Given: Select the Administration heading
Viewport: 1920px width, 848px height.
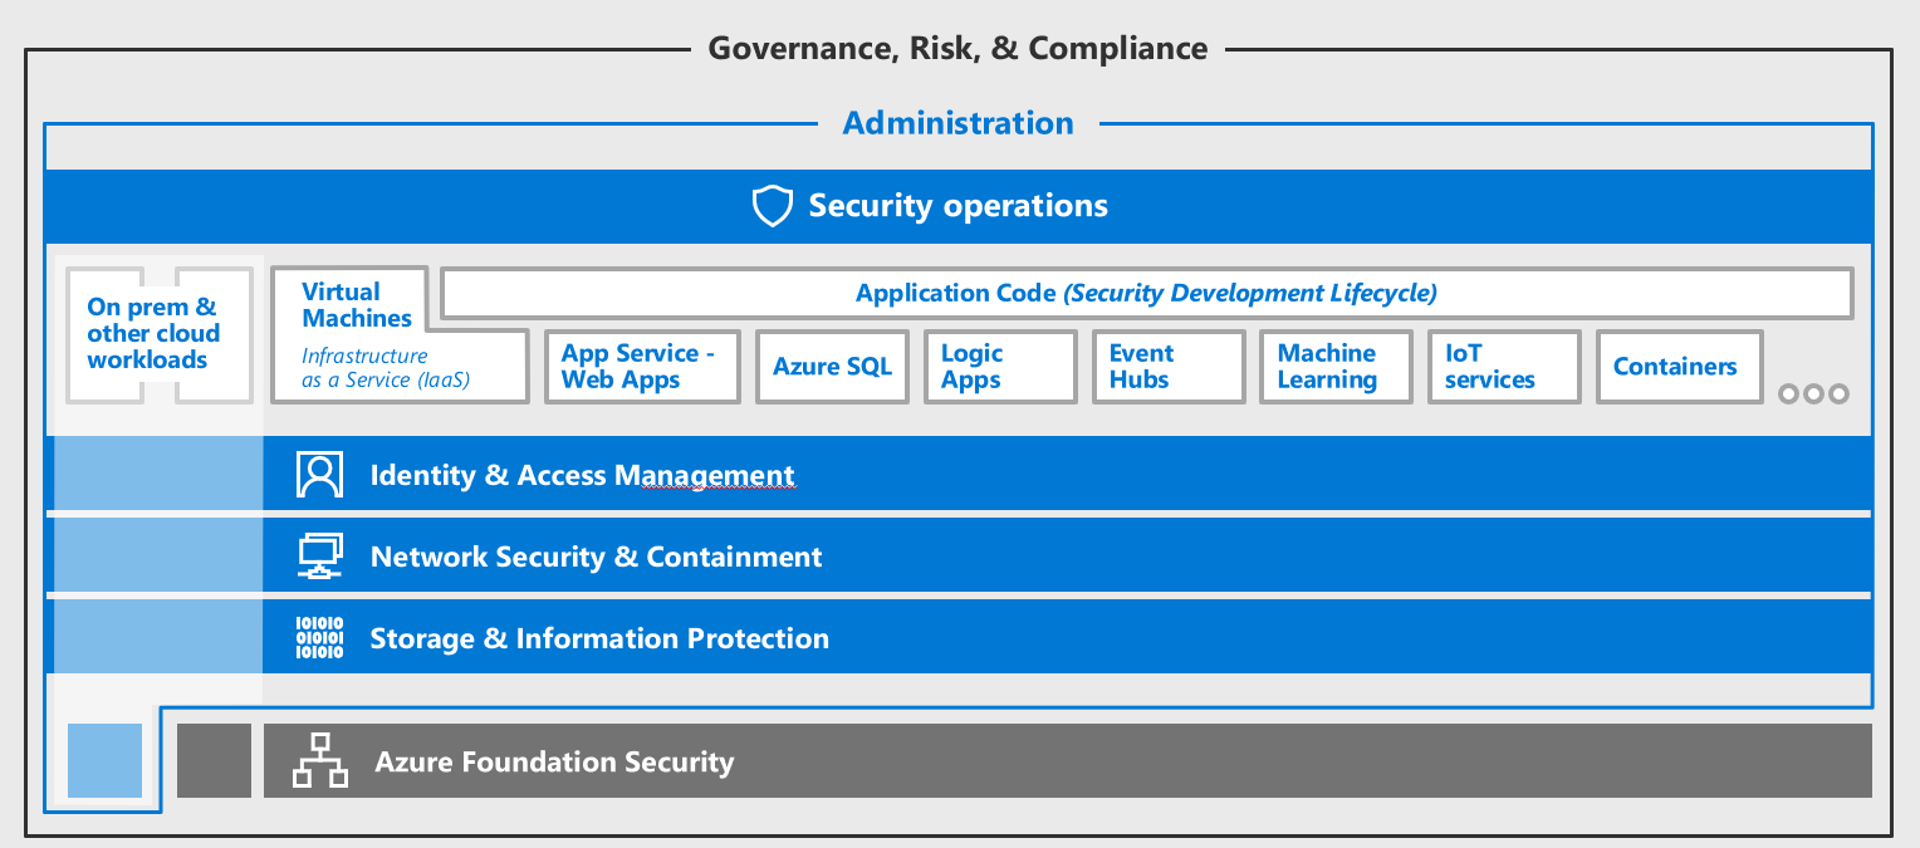Looking at the screenshot, I should point(958,123).
